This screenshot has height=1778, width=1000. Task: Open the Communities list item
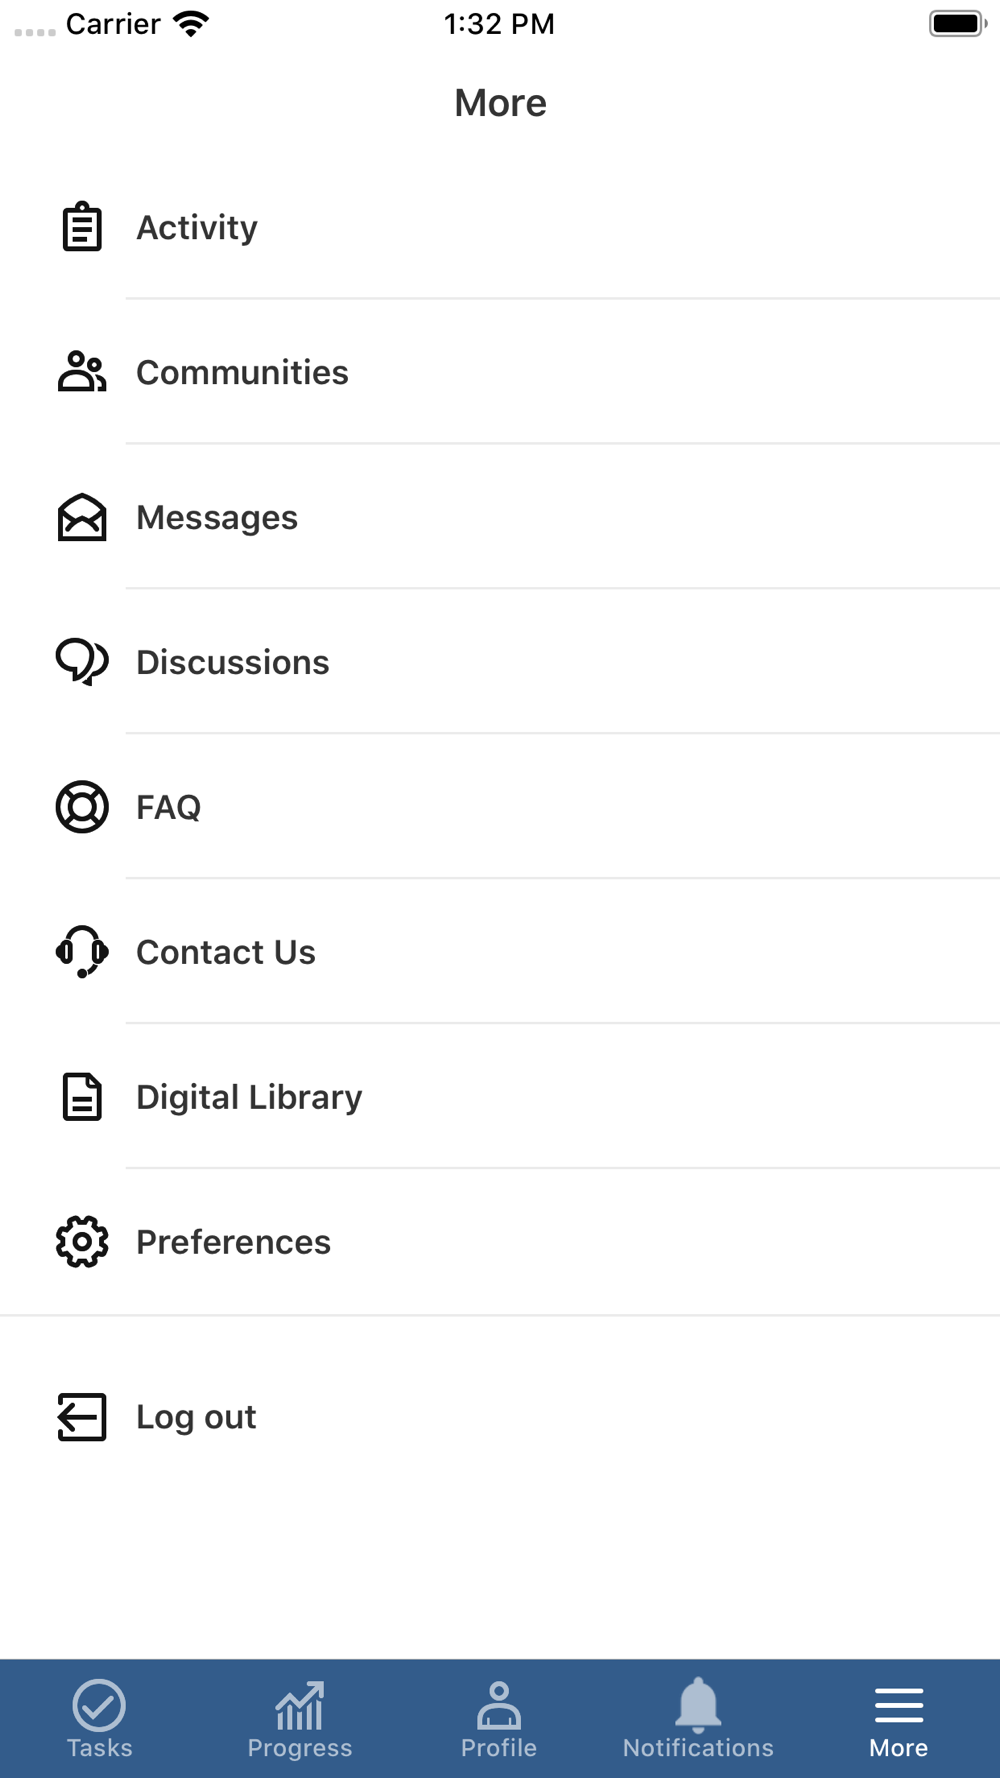coord(242,373)
